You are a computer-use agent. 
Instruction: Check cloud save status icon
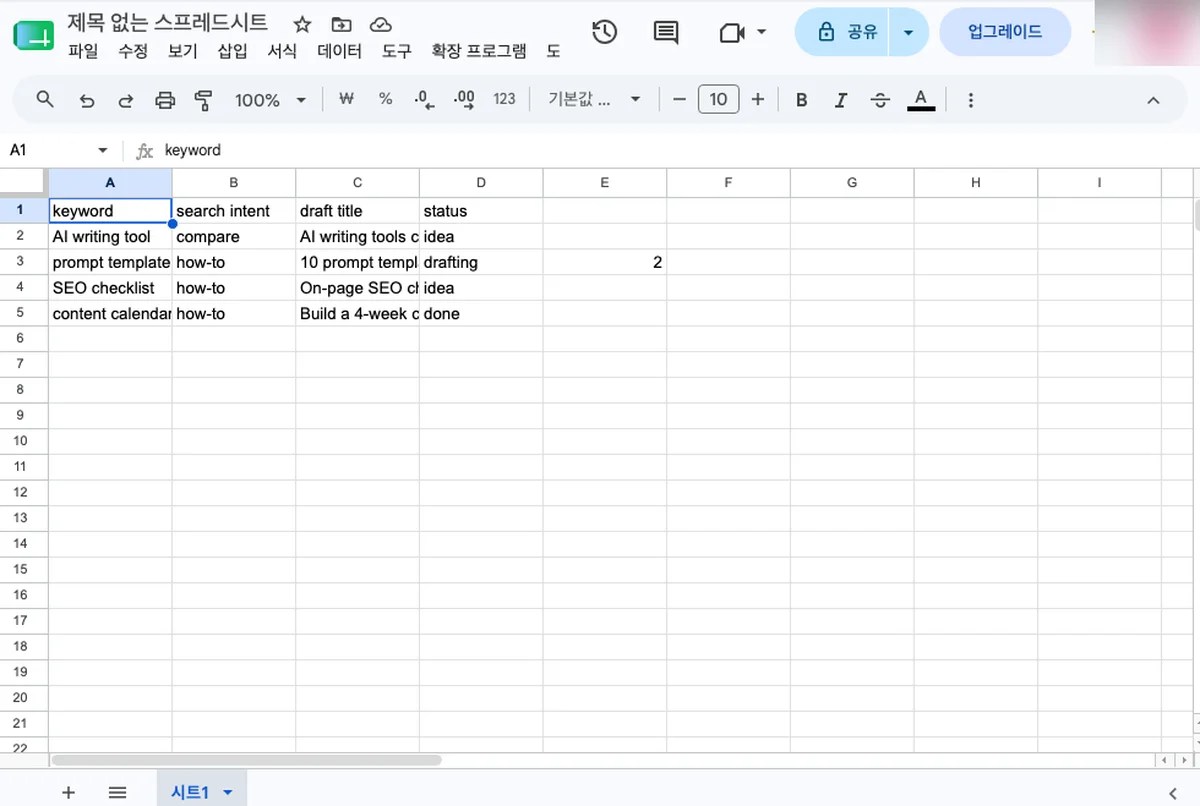point(380,25)
